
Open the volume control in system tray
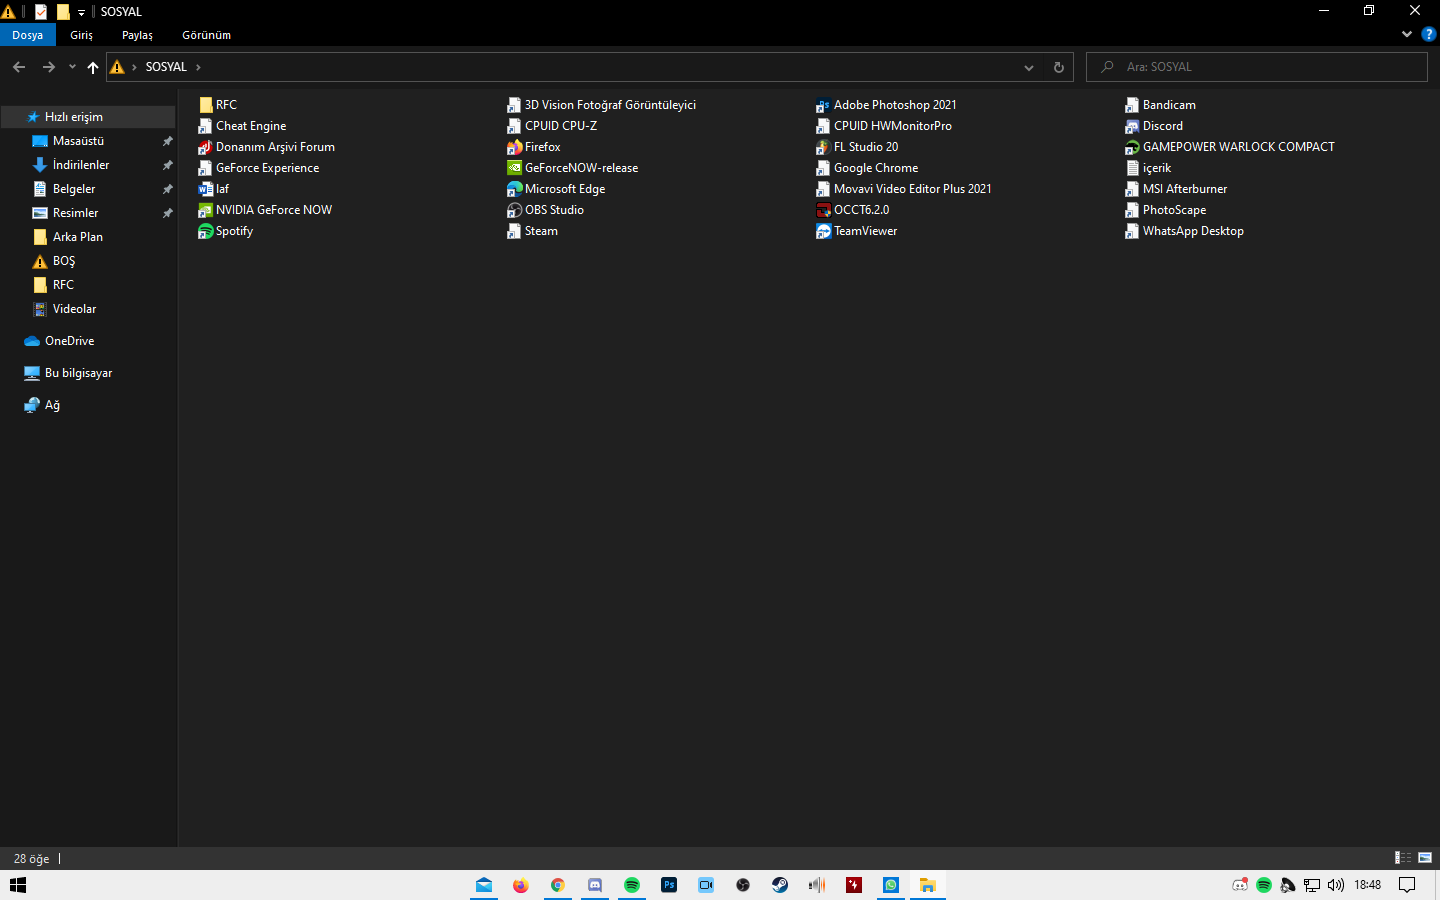click(x=1336, y=885)
